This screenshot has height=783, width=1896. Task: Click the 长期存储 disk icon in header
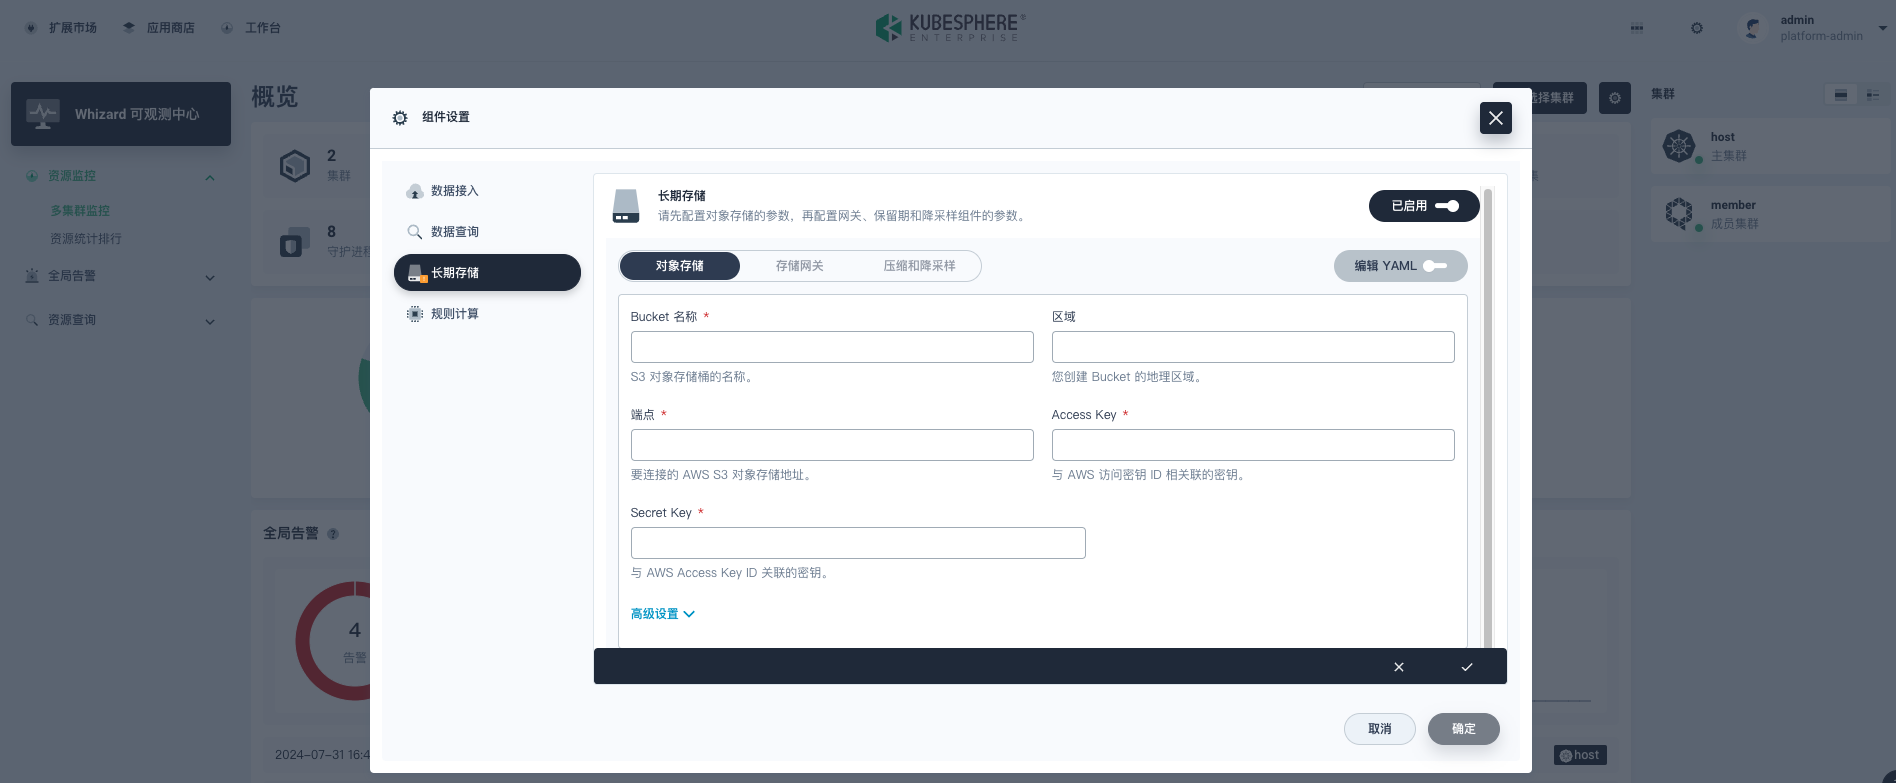(x=626, y=206)
